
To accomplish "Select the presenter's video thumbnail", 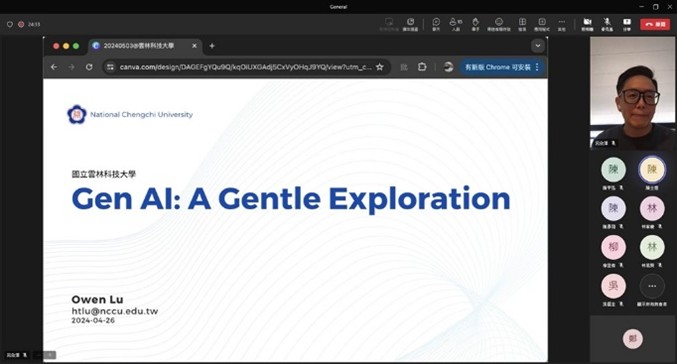I will [633, 93].
